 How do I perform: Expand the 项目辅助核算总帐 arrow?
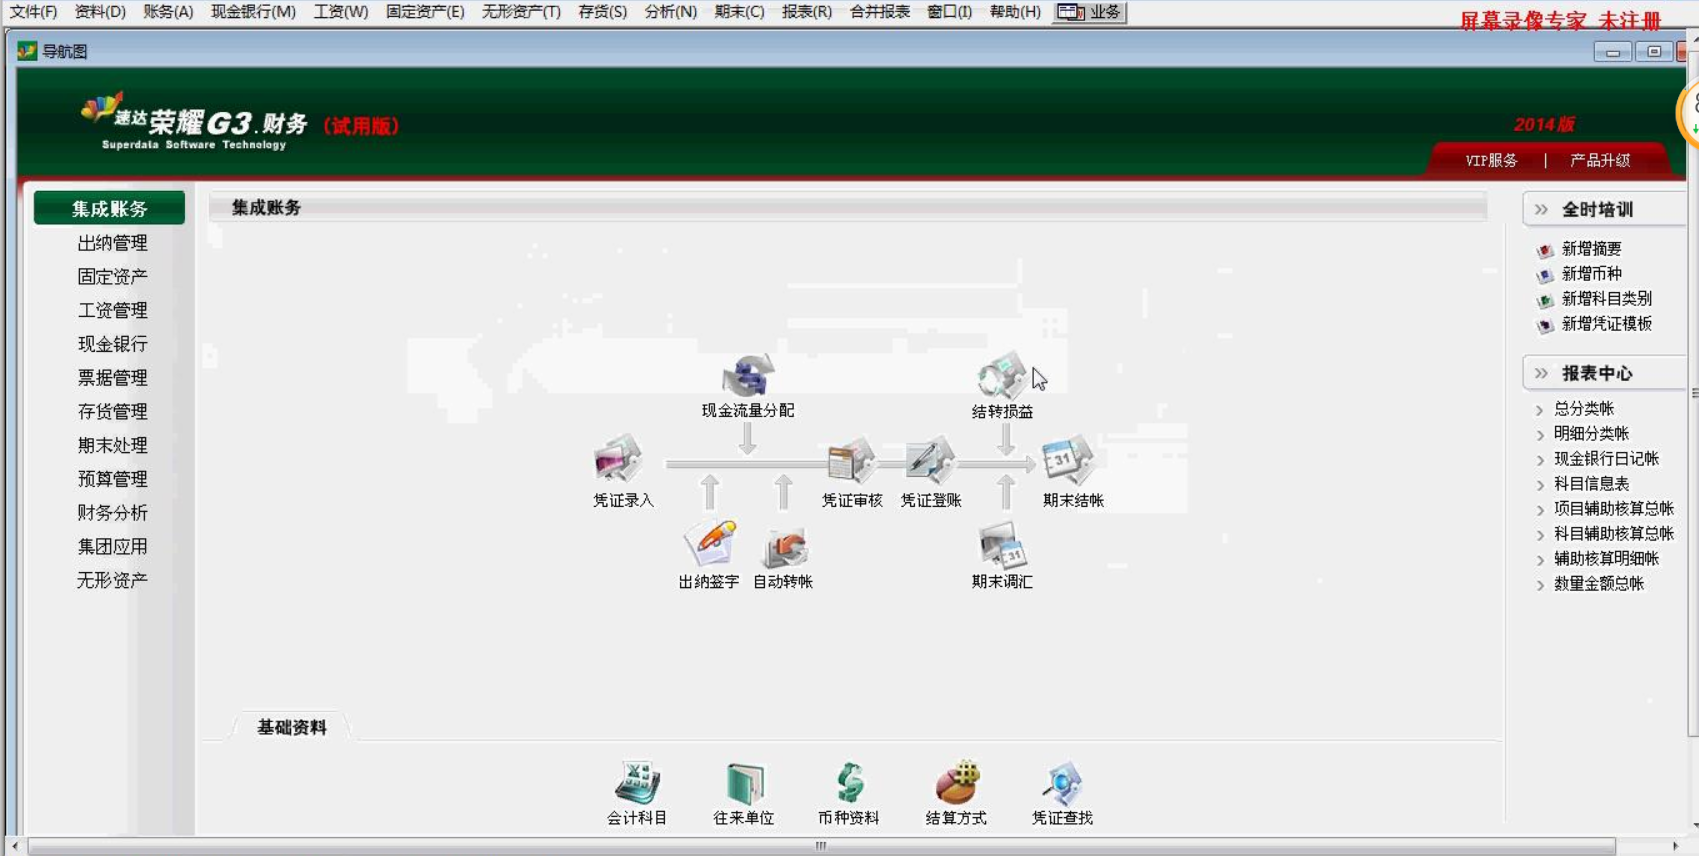coord(1540,510)
